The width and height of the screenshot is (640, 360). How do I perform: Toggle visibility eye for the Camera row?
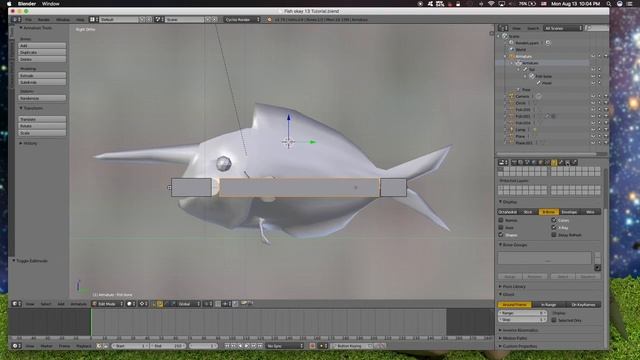point(593,96)
